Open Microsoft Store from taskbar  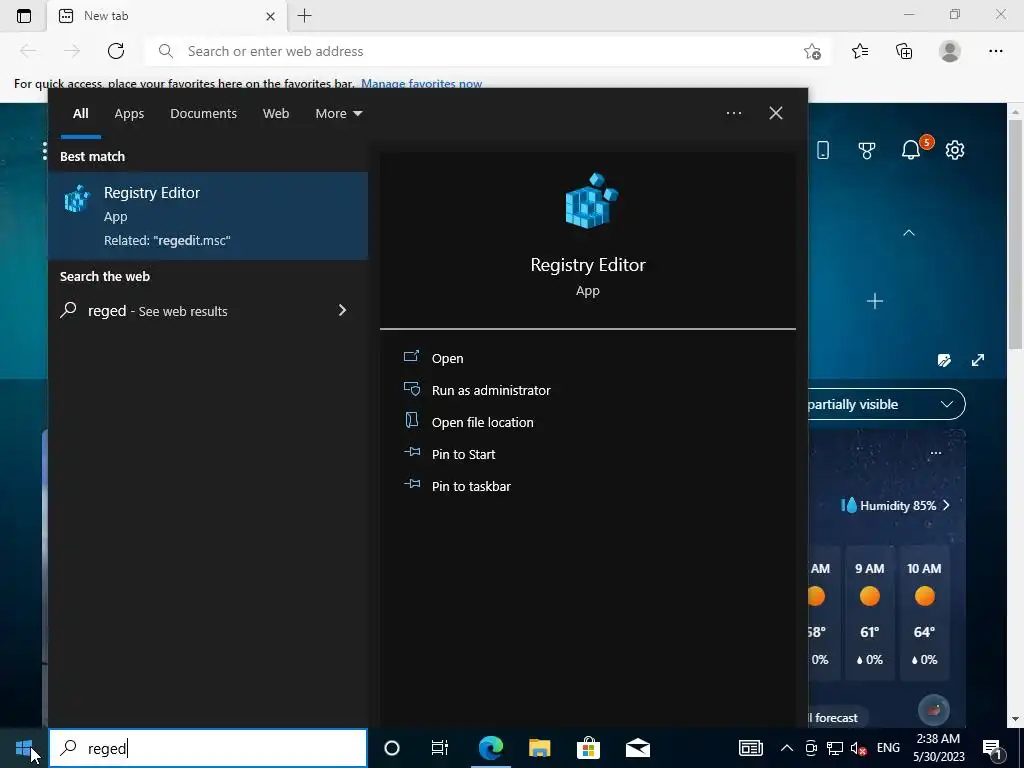pyautogui.click(x=588, y=748)
